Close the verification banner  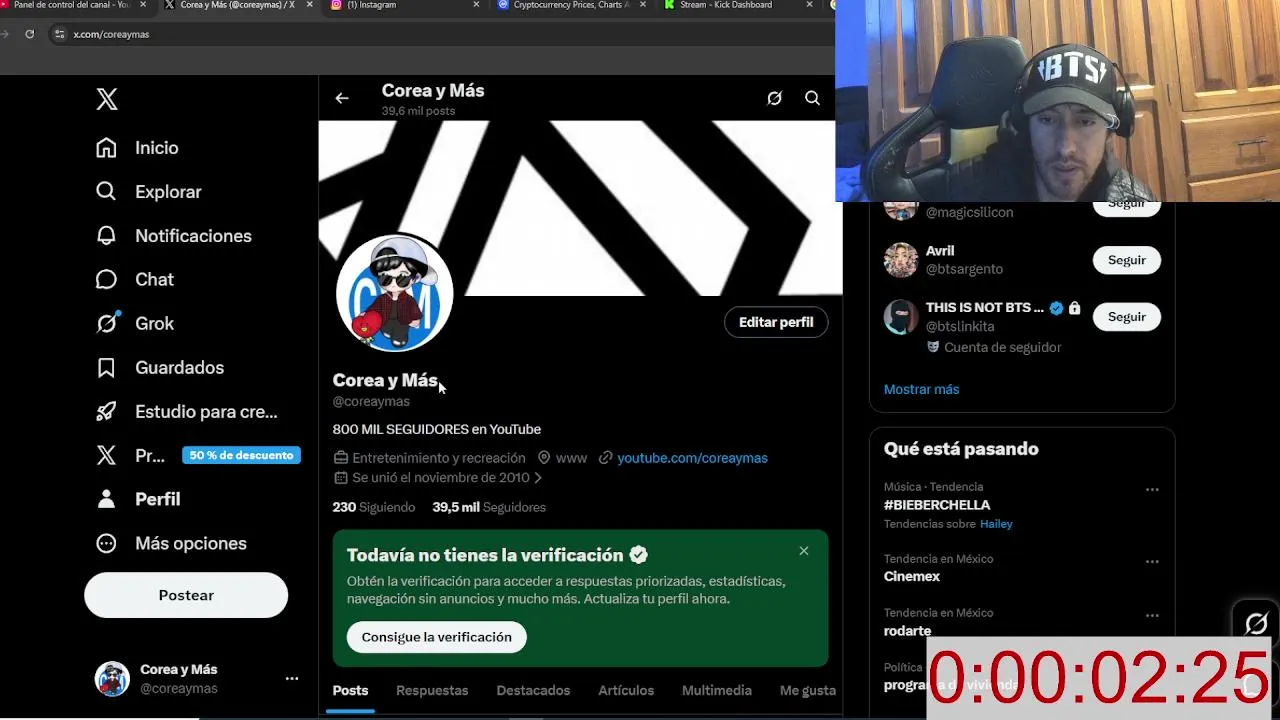804,551
